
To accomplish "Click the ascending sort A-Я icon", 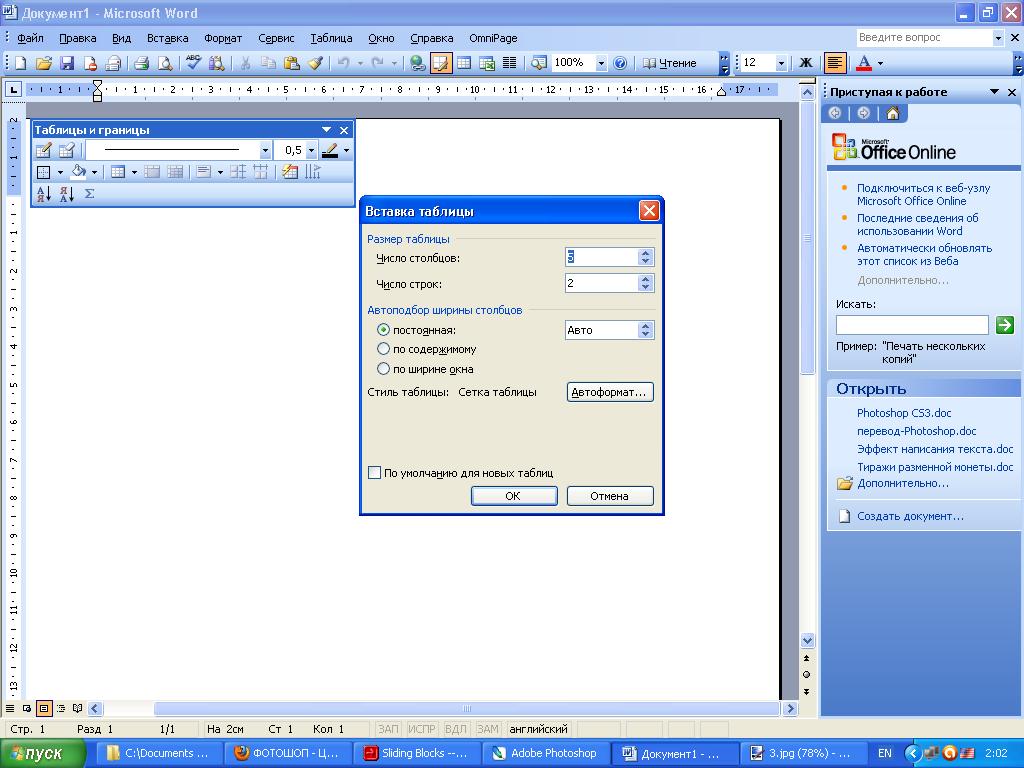I will coord(44,194).
